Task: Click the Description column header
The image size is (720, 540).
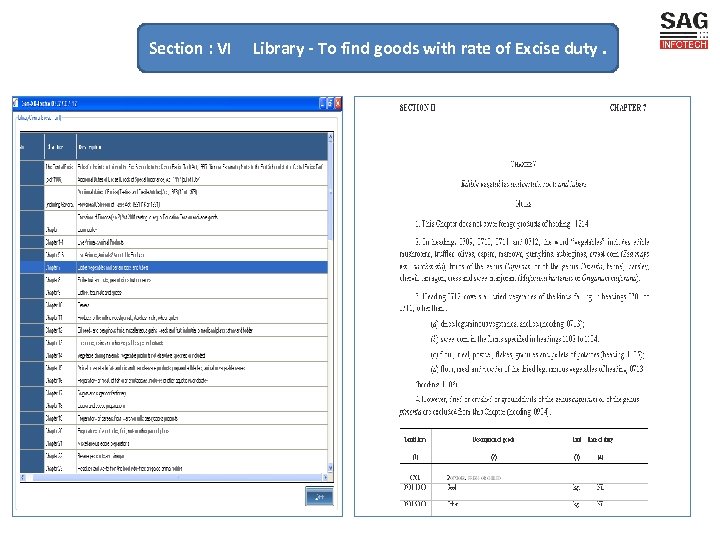Action: pyautogui.click(x=202, y=147)
